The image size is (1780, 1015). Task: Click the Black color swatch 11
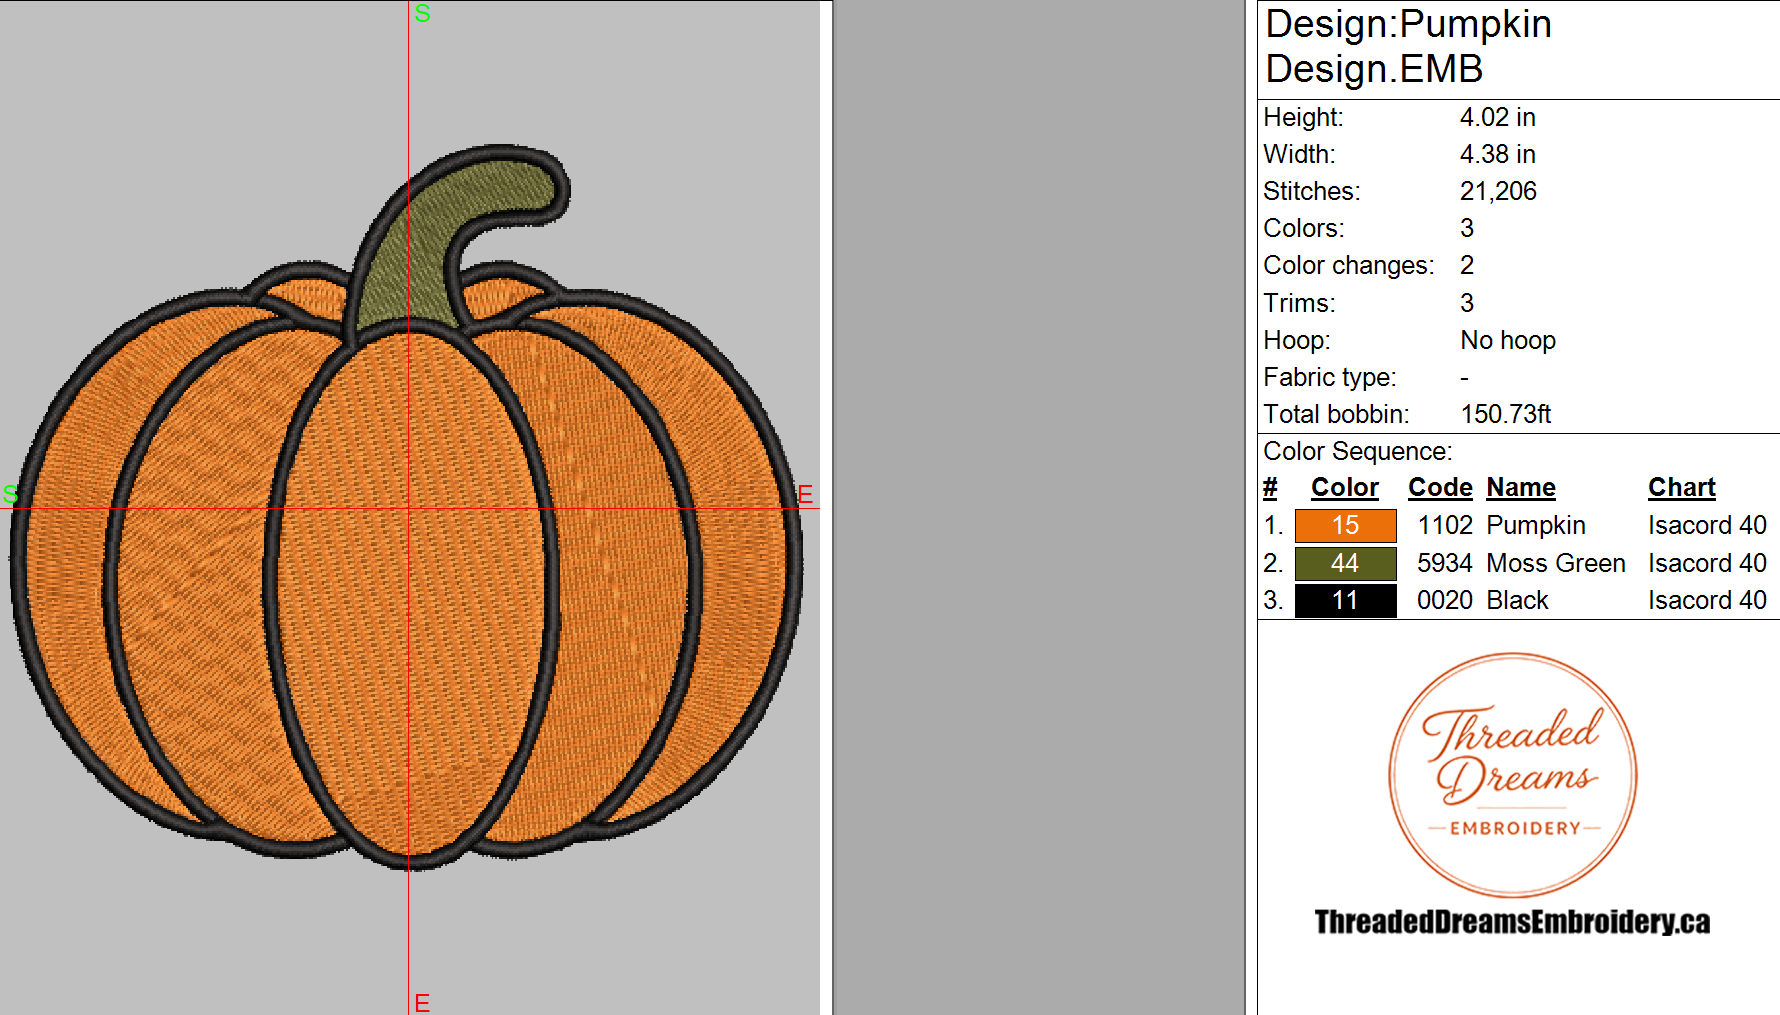[x=1345, y=600]
